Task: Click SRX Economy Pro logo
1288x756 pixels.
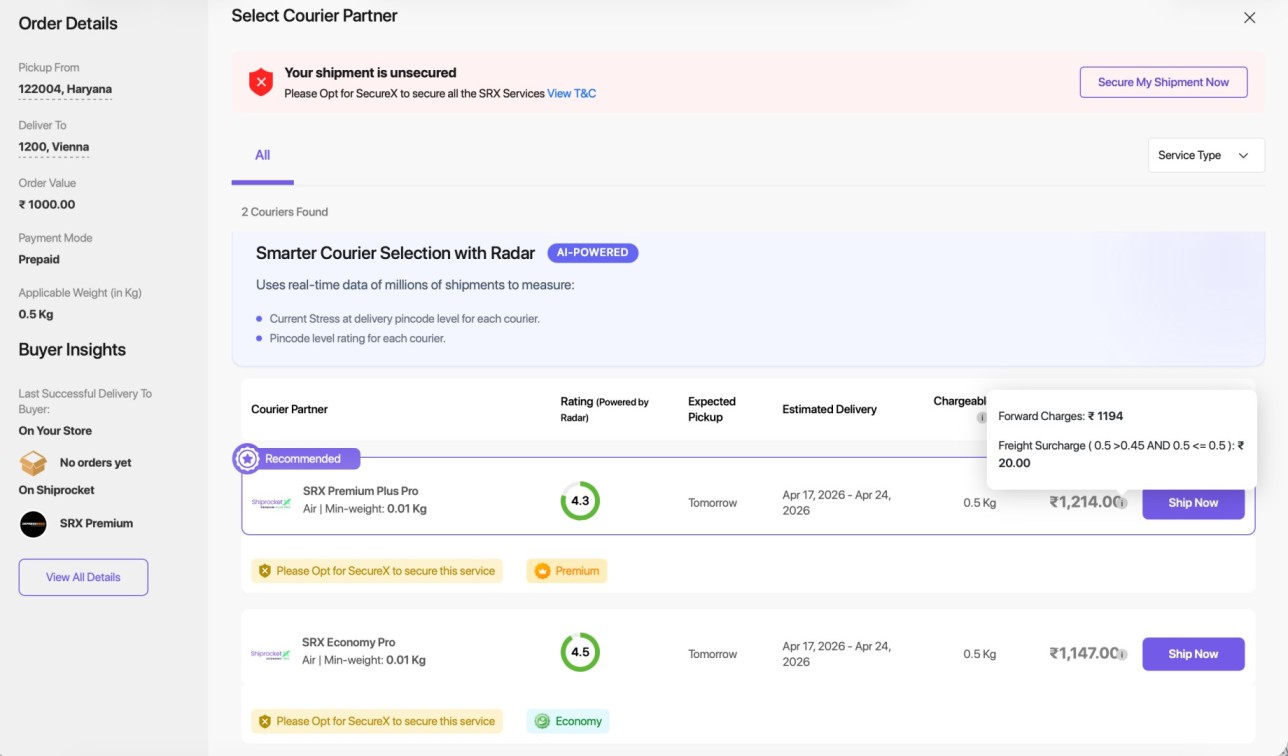Action: coord(271,654)
